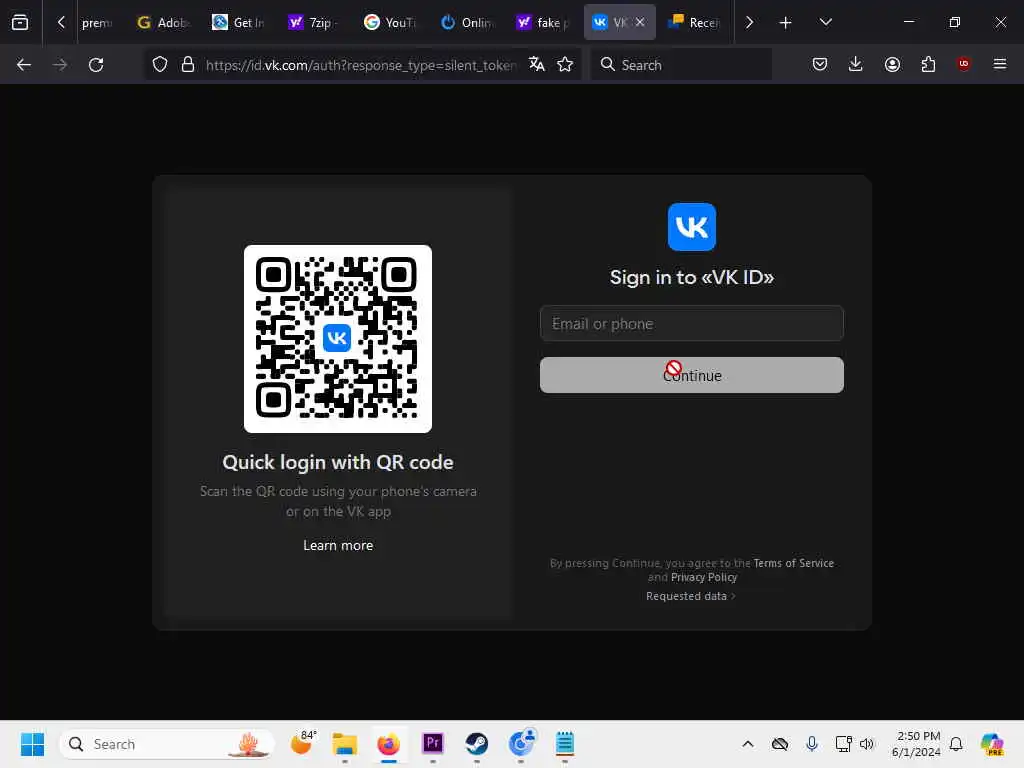Image resolution: width=1024 pixels, height=768 pixels.
Task: Switch to the Recei tab
Action: click(694, 23)
